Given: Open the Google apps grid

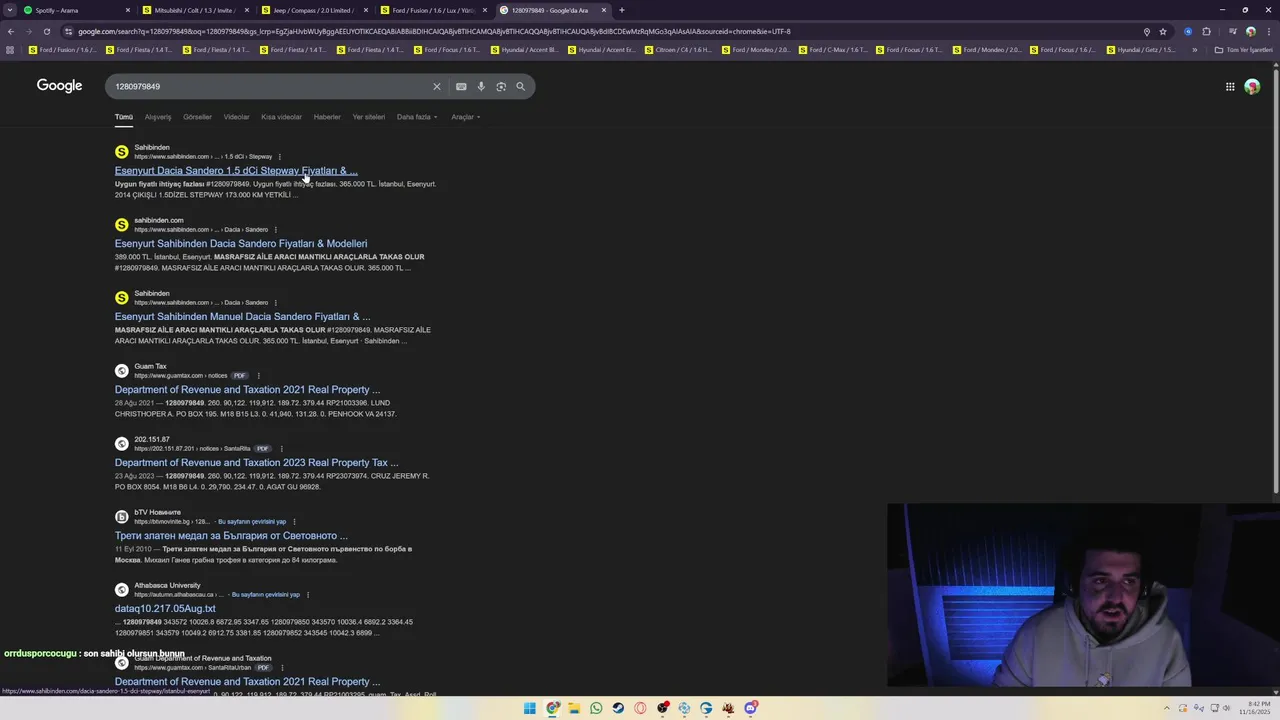Looking at the screenshot, I should 1230,87.
